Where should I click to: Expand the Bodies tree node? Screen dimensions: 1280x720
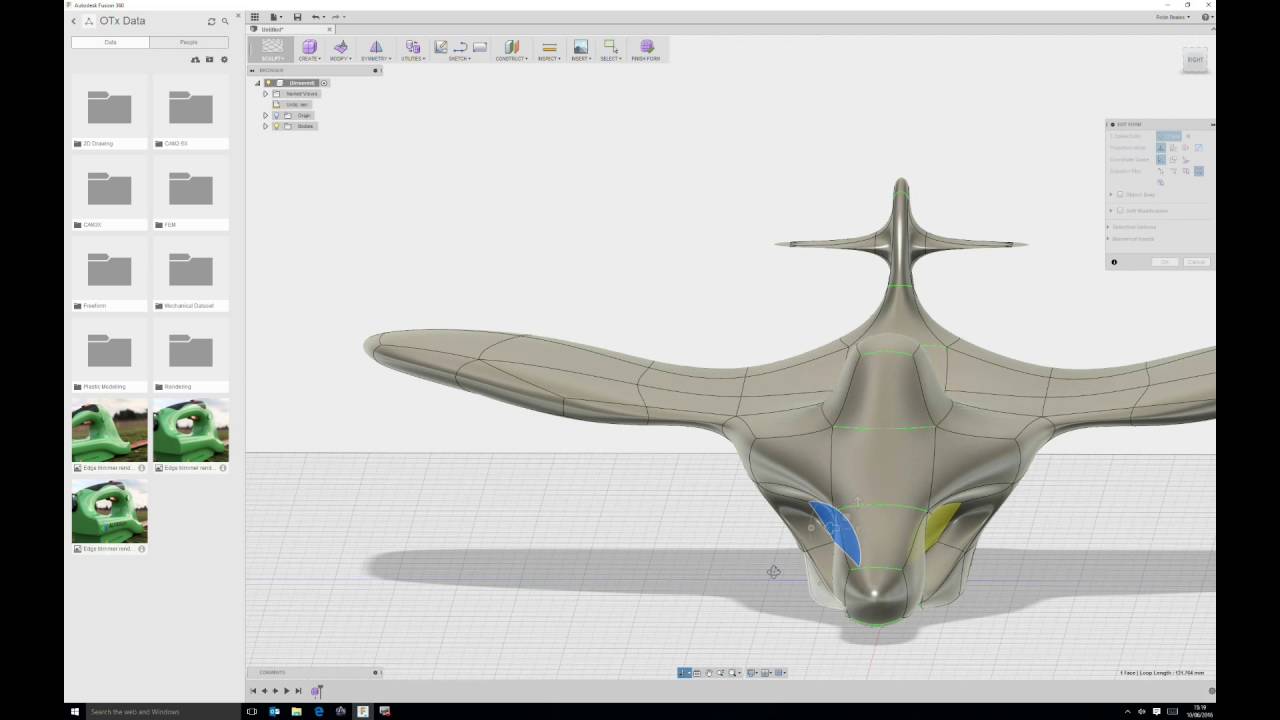coord(265,126)
